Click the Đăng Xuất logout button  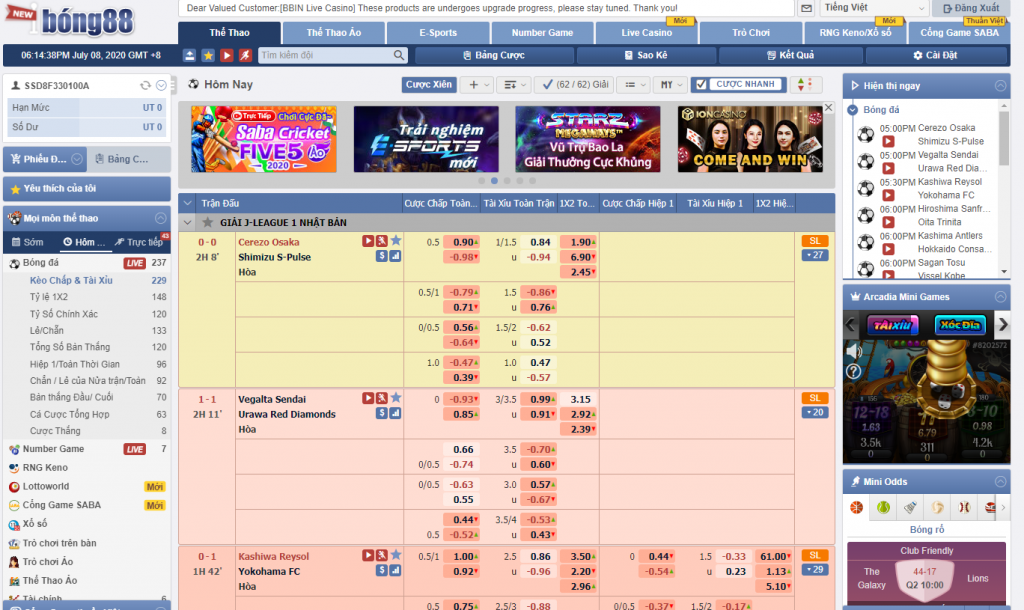[x=977, y=8]
